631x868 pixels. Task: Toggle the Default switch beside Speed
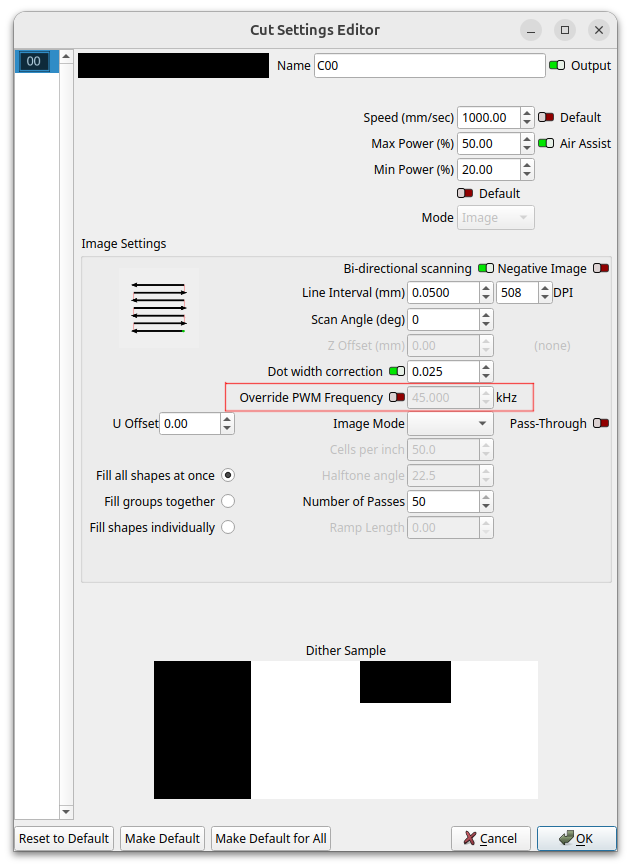(x=546, y=117)
